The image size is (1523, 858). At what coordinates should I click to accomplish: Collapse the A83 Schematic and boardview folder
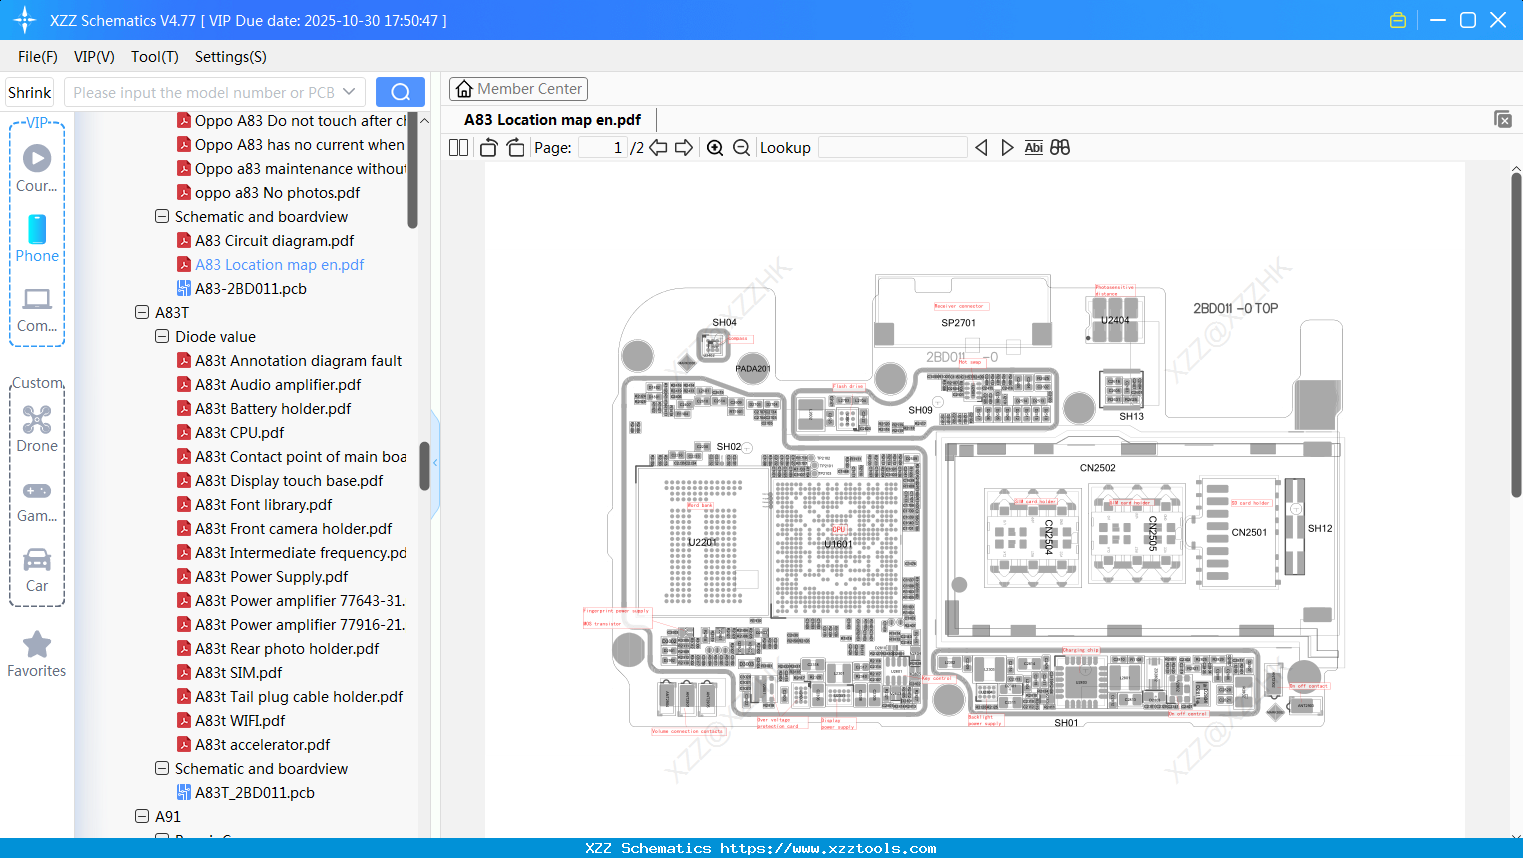(x=162, y=216)
